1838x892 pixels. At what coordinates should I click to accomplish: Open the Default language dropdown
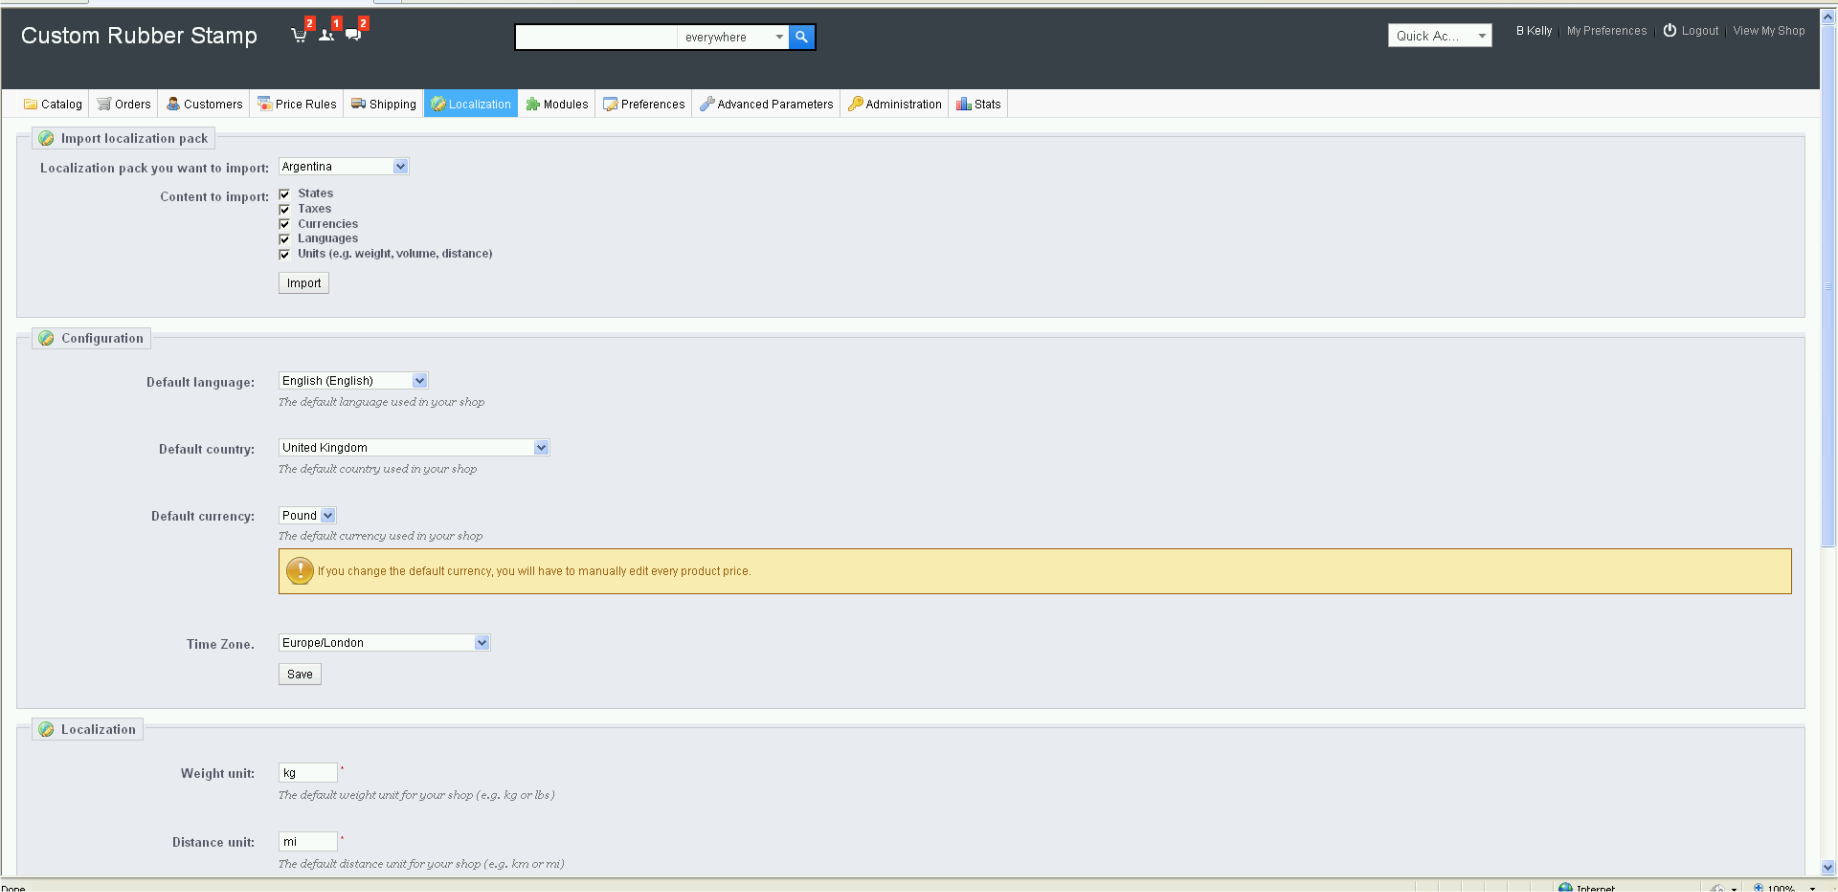tap(353, 381)
